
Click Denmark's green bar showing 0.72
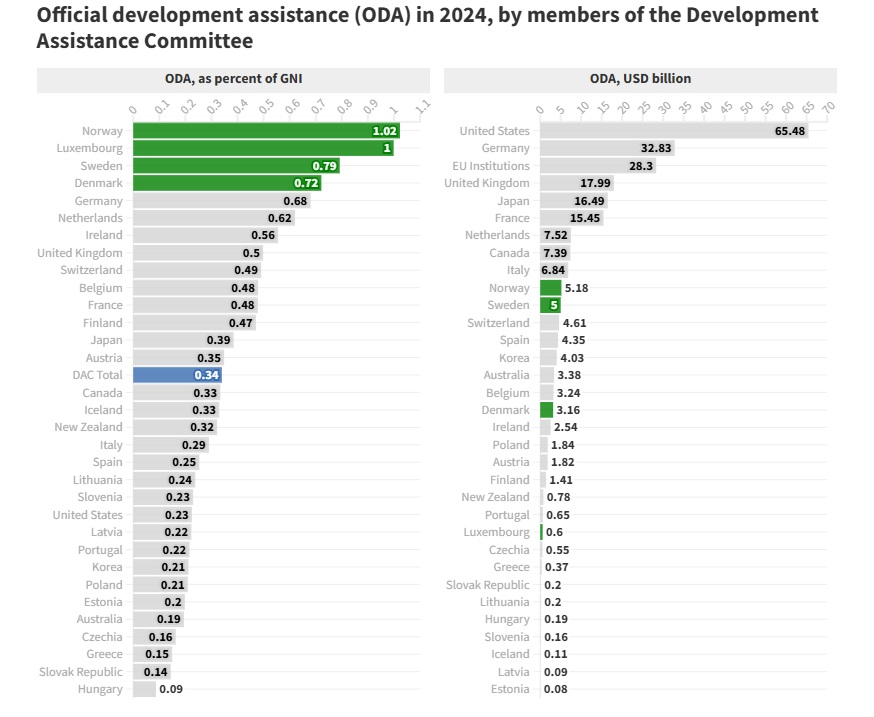pos(226,183)
